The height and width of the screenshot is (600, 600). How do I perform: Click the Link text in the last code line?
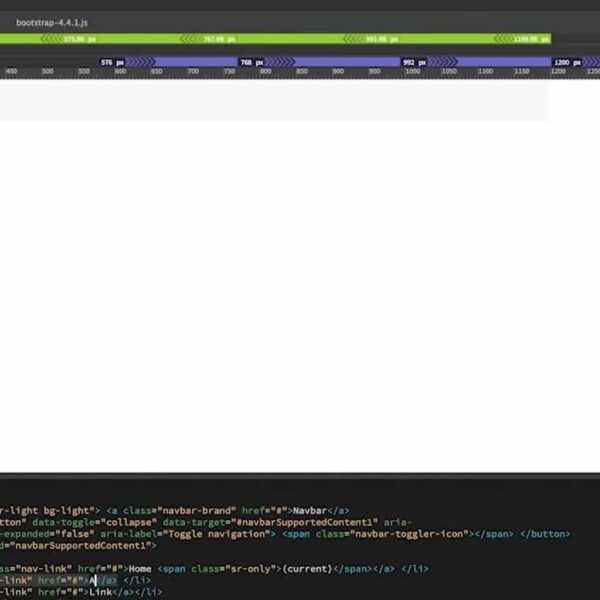click(101, 592)
